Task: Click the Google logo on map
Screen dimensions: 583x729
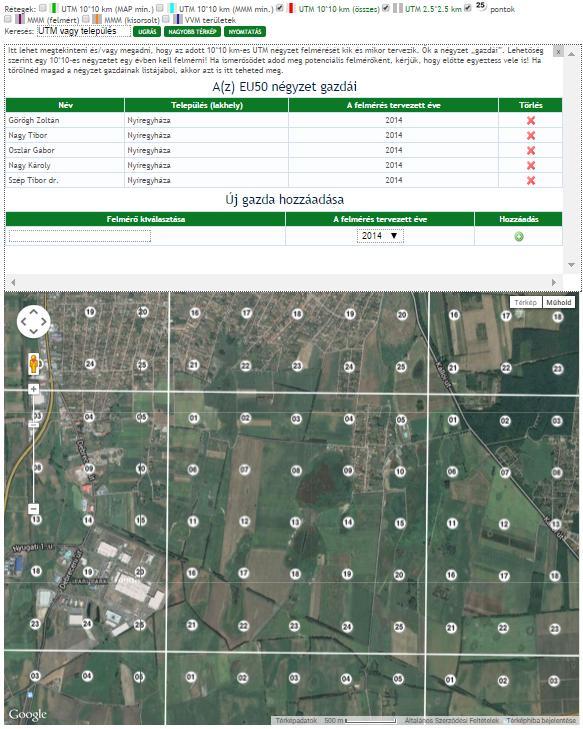Action: click(x=28, y=714)
